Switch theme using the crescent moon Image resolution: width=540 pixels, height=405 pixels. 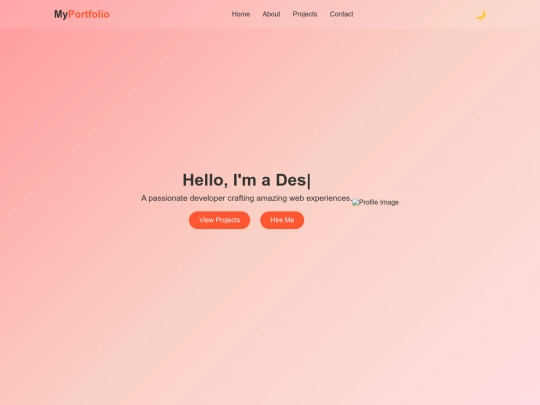click(x=481, y=14)
